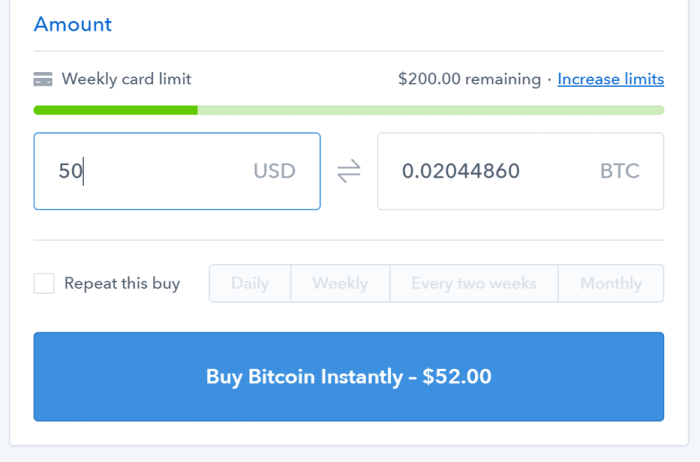This screenshot has height=462, width=700.
Task: Click the light green remaining part of limit bar
Action: click(431, 110)
